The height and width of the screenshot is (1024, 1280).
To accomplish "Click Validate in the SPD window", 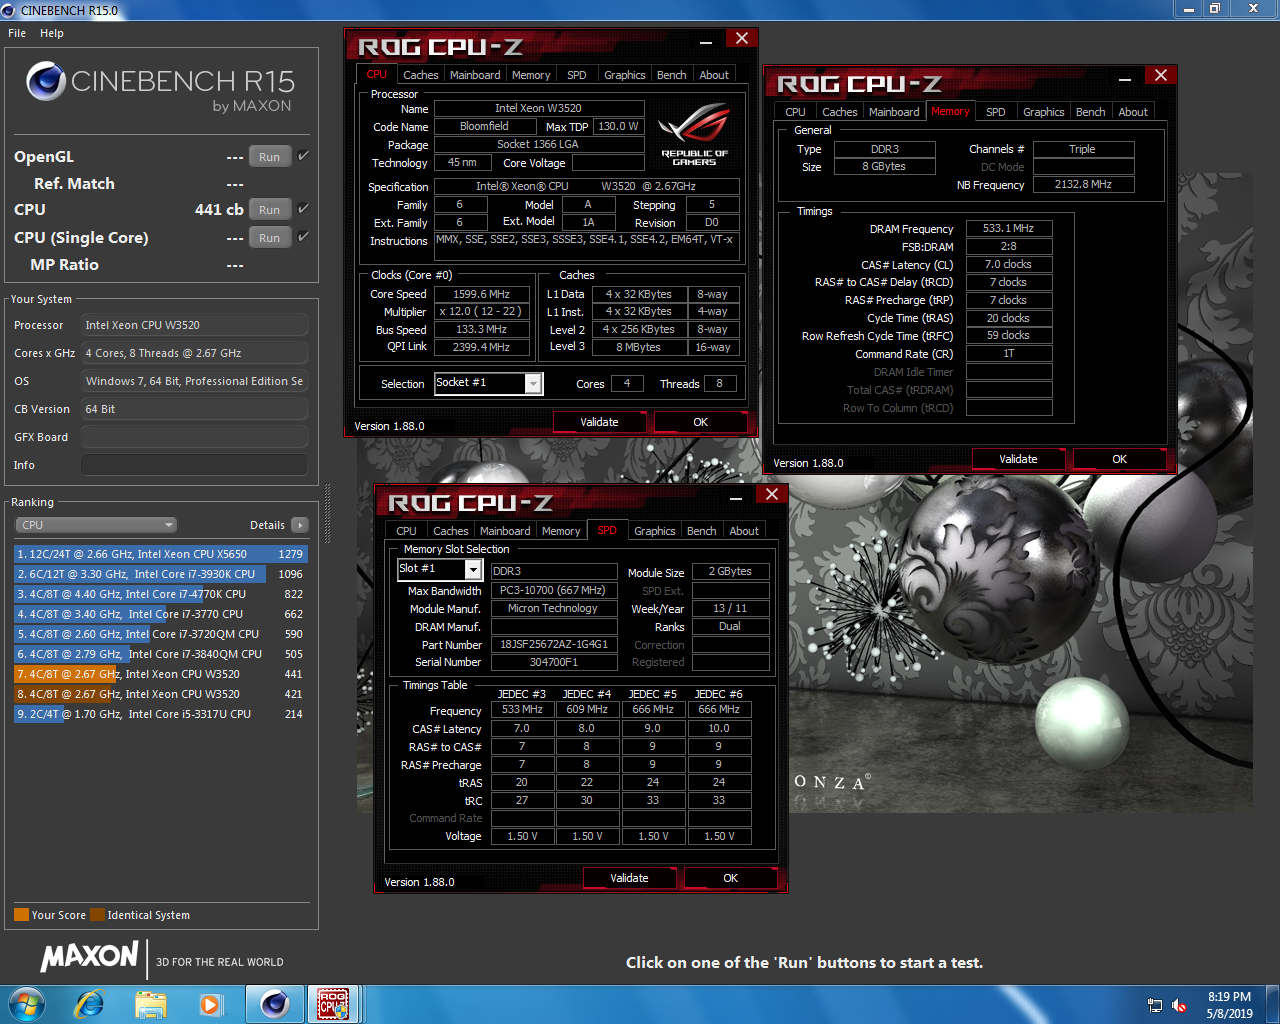I will pos(630,878).
